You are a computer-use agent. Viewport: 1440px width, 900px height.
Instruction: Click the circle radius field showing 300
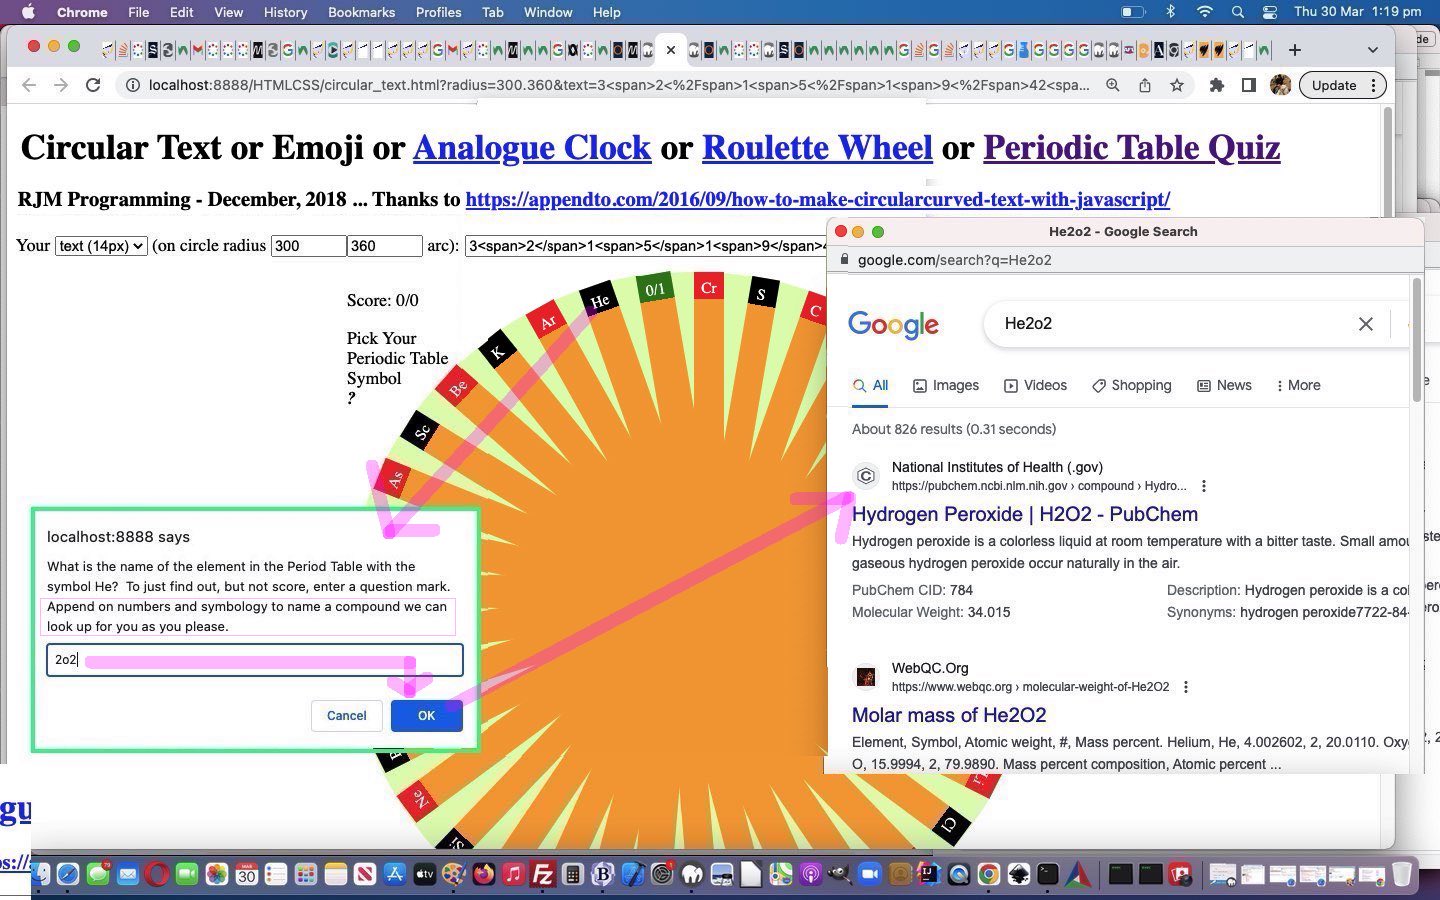(x=308, y=245)
